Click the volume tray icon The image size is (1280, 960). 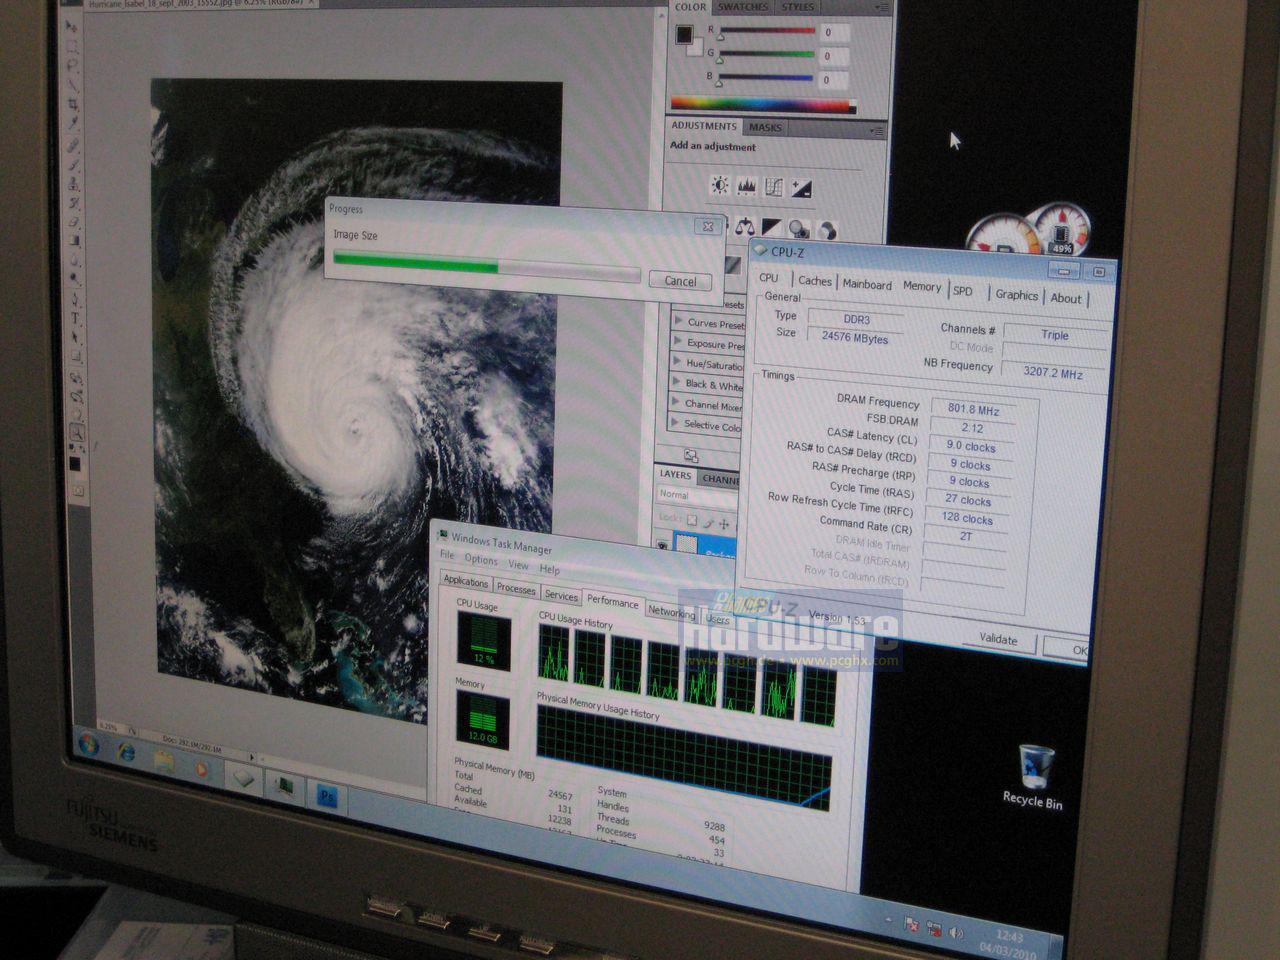[x=956, y=932]
